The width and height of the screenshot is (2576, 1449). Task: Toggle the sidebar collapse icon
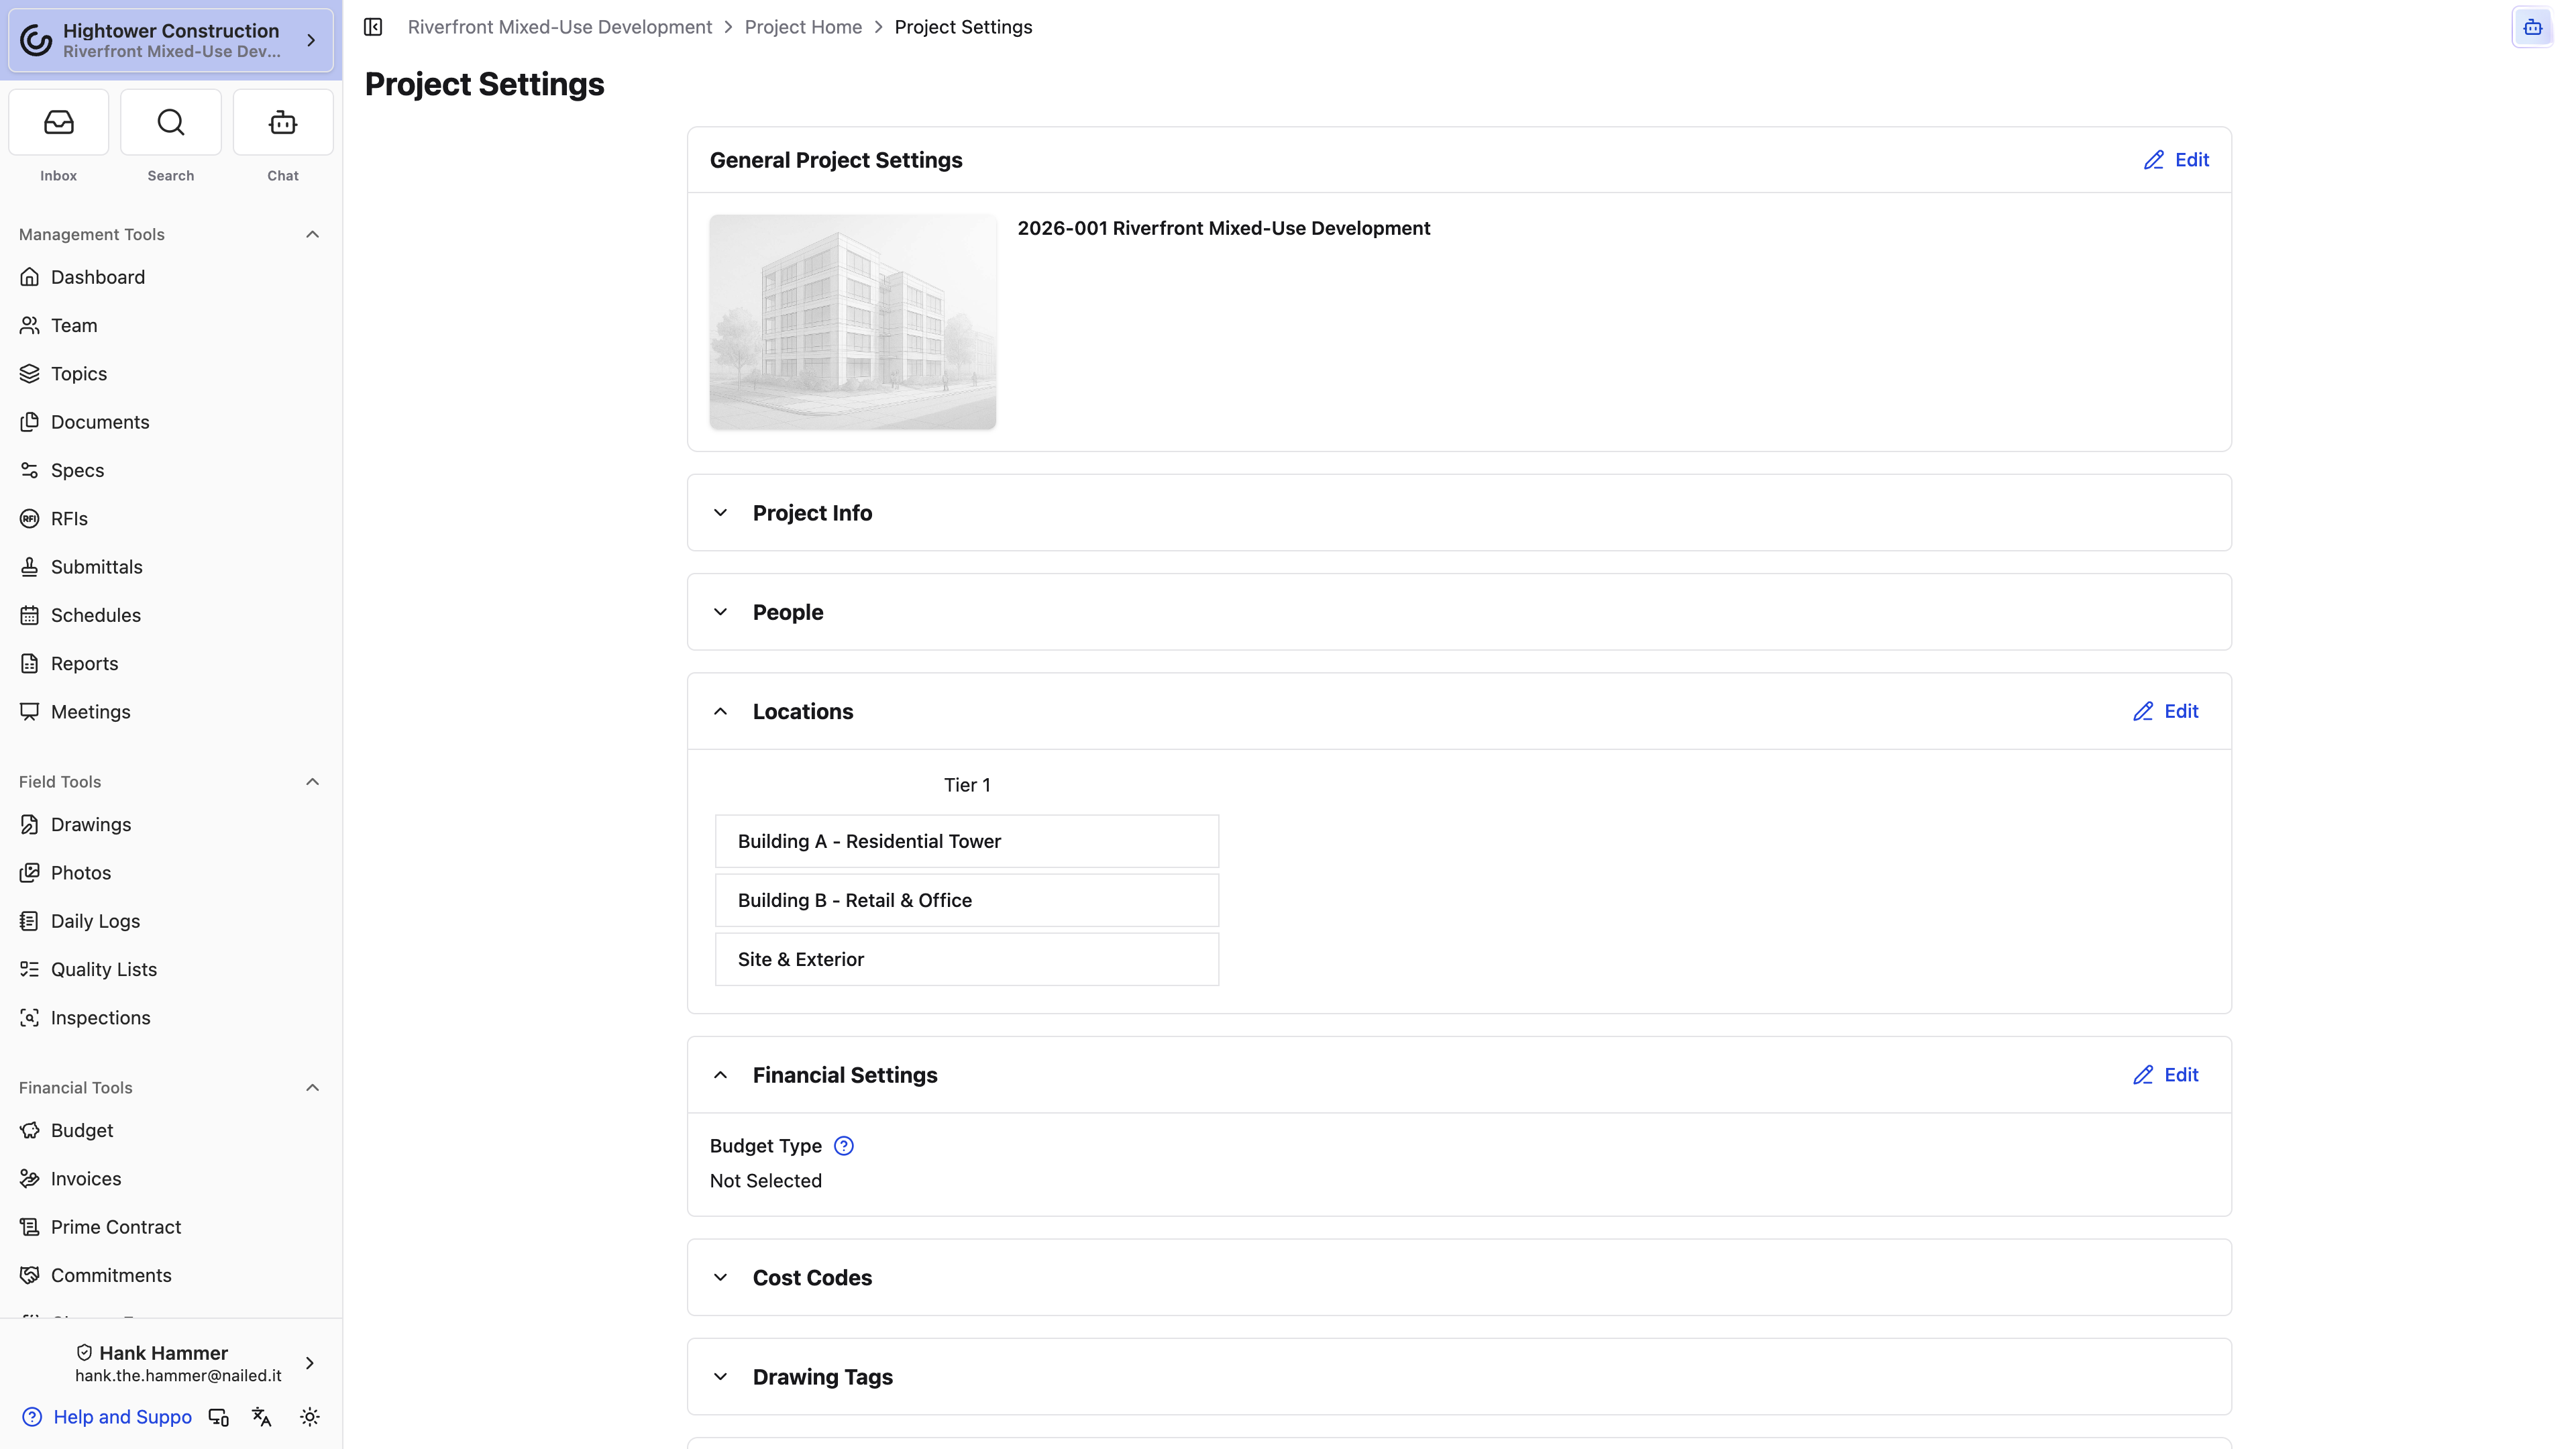[373, 27]
